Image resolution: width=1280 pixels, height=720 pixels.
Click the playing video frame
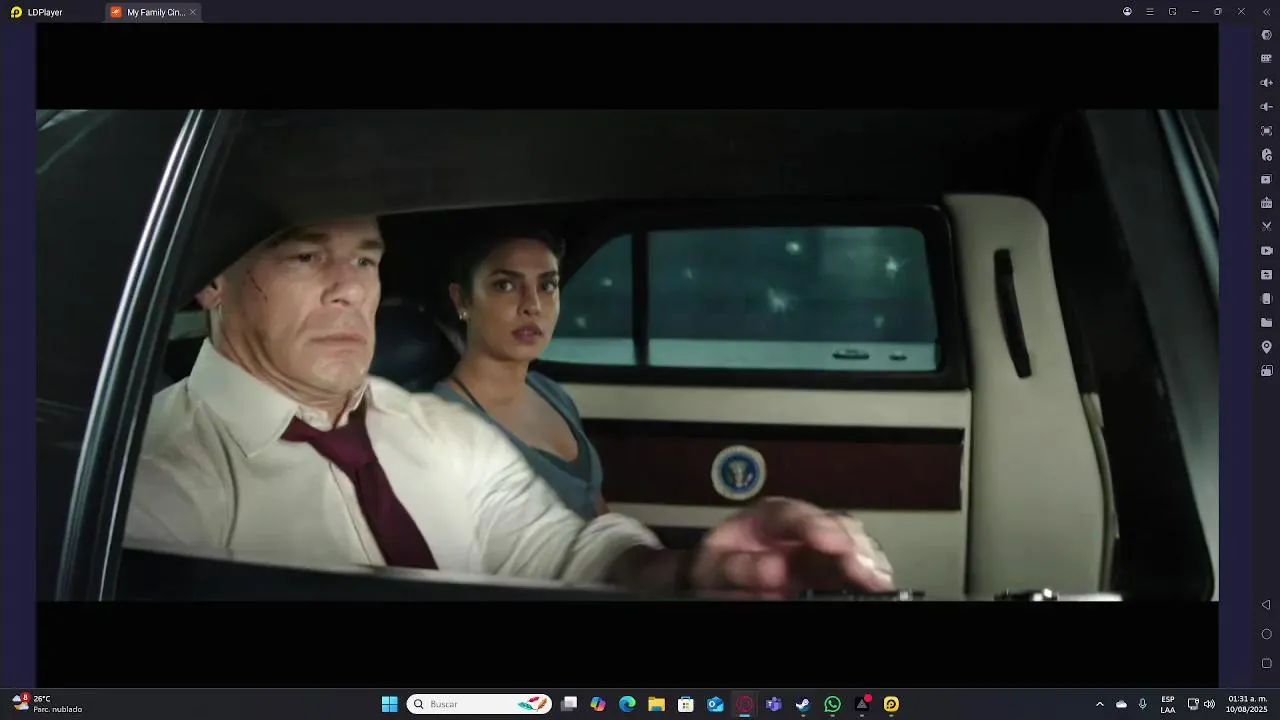627,355
